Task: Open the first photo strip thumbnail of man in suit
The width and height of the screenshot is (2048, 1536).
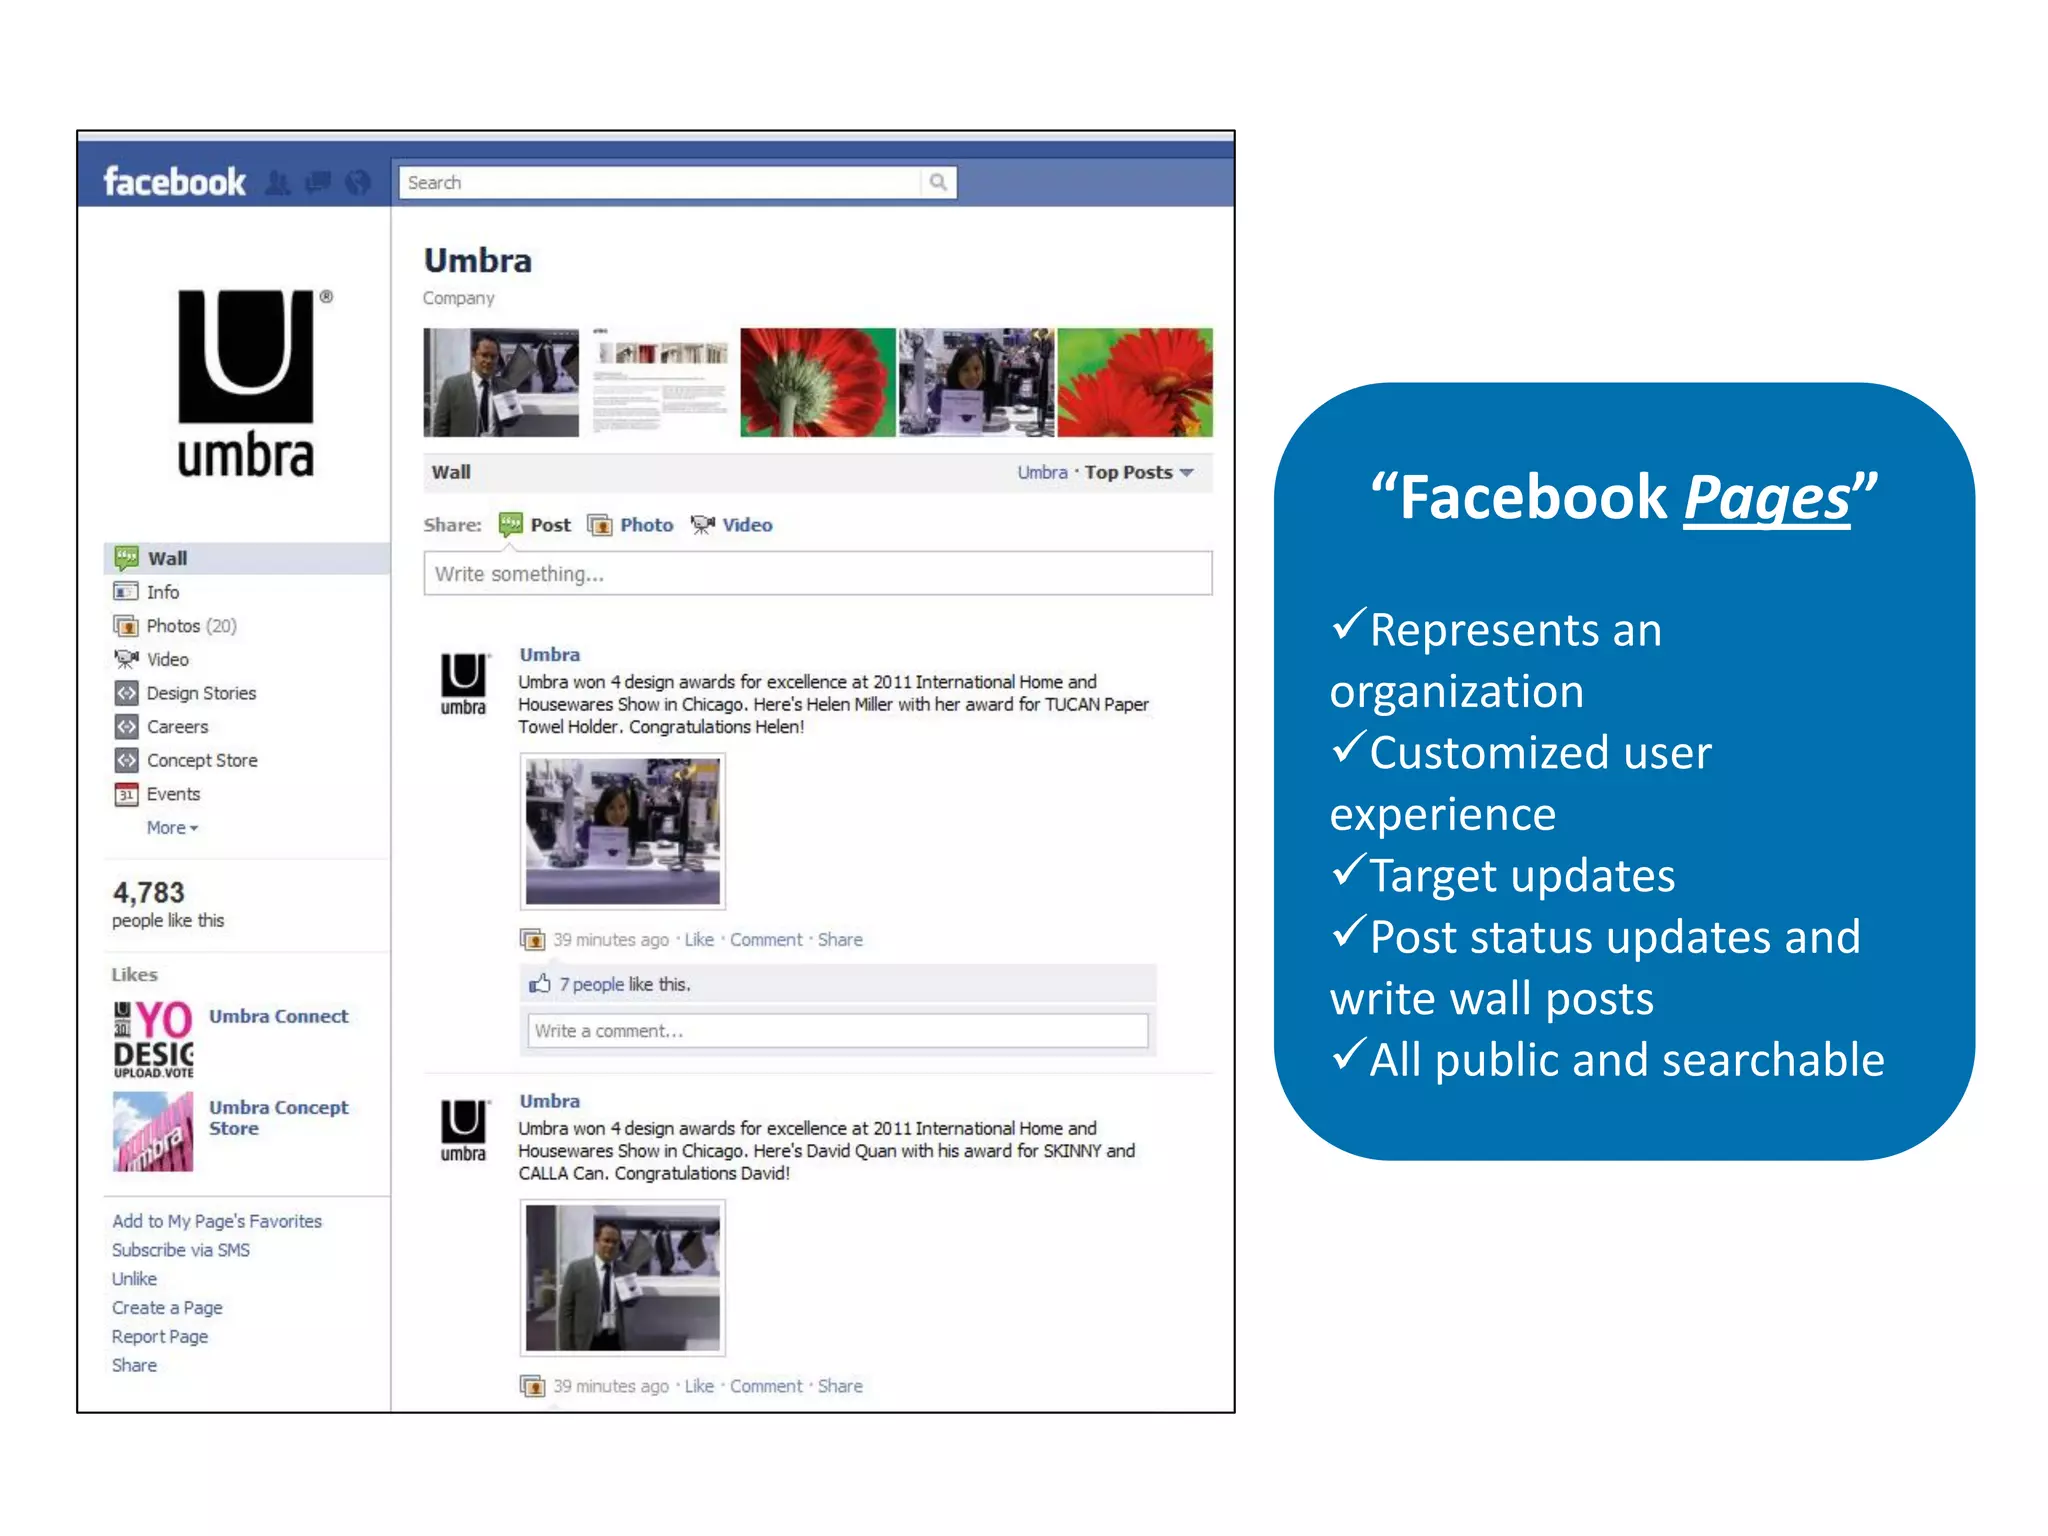Action: (501, 383)
